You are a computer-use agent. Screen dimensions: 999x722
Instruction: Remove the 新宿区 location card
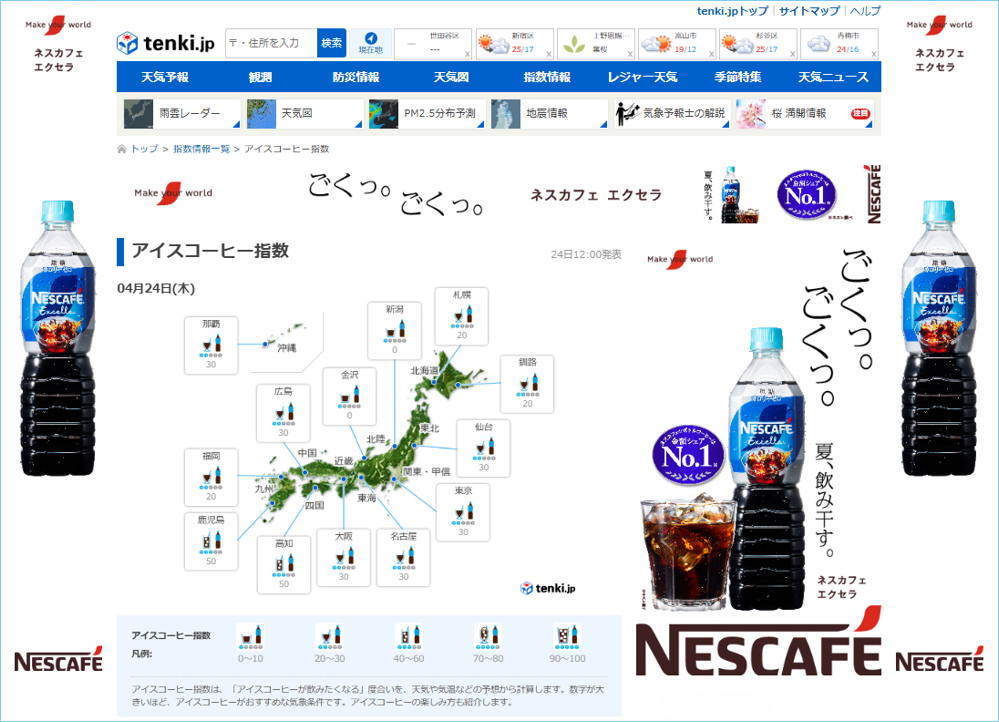[549, 54]
